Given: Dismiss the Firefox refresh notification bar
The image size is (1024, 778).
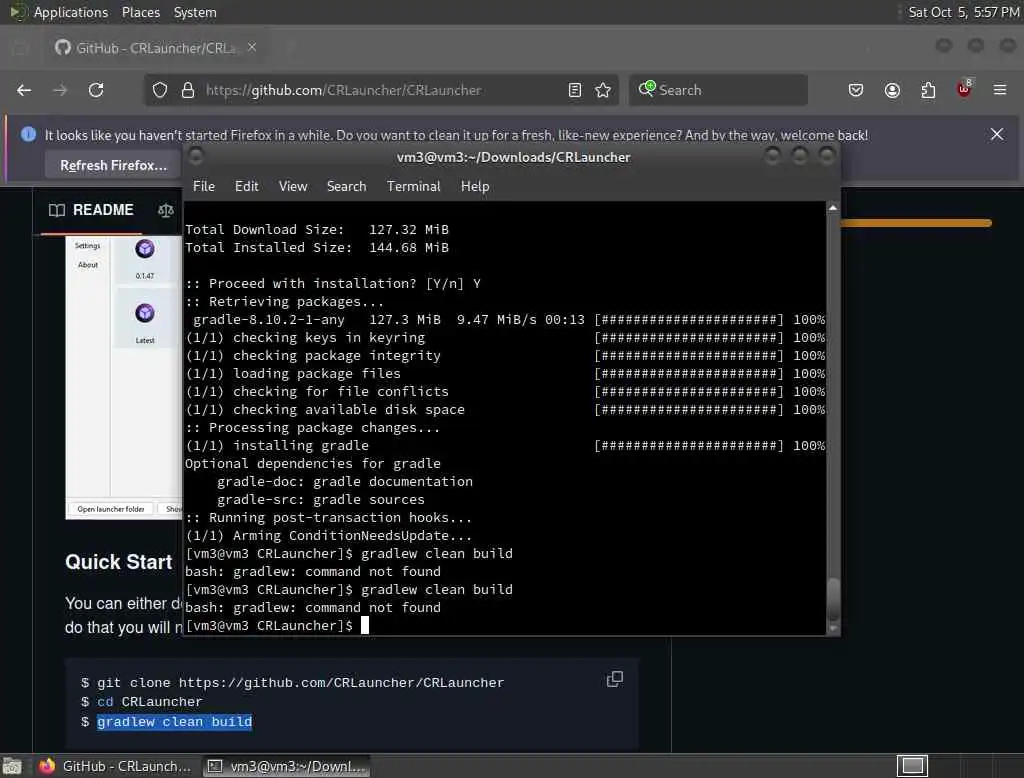Looking at the screenshot, I should tap(997, 135).
